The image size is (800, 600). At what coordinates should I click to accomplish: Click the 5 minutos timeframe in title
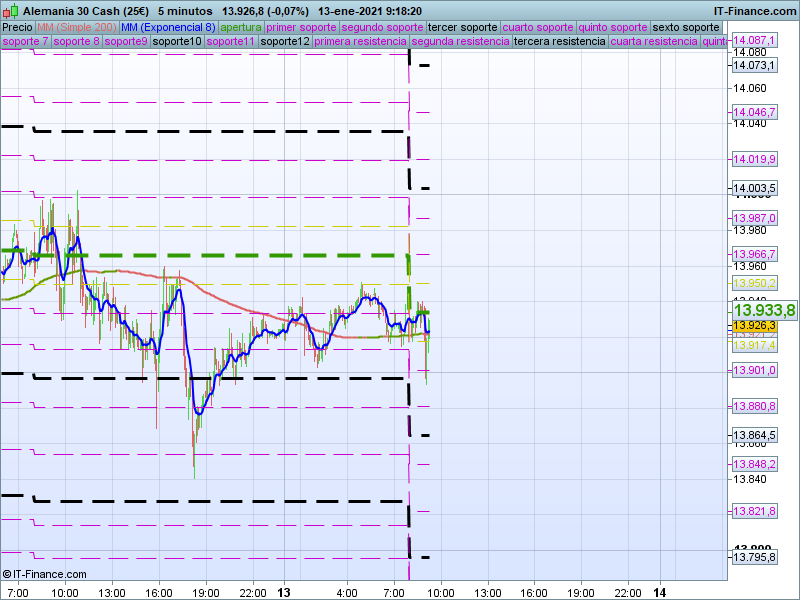(186, 9)
